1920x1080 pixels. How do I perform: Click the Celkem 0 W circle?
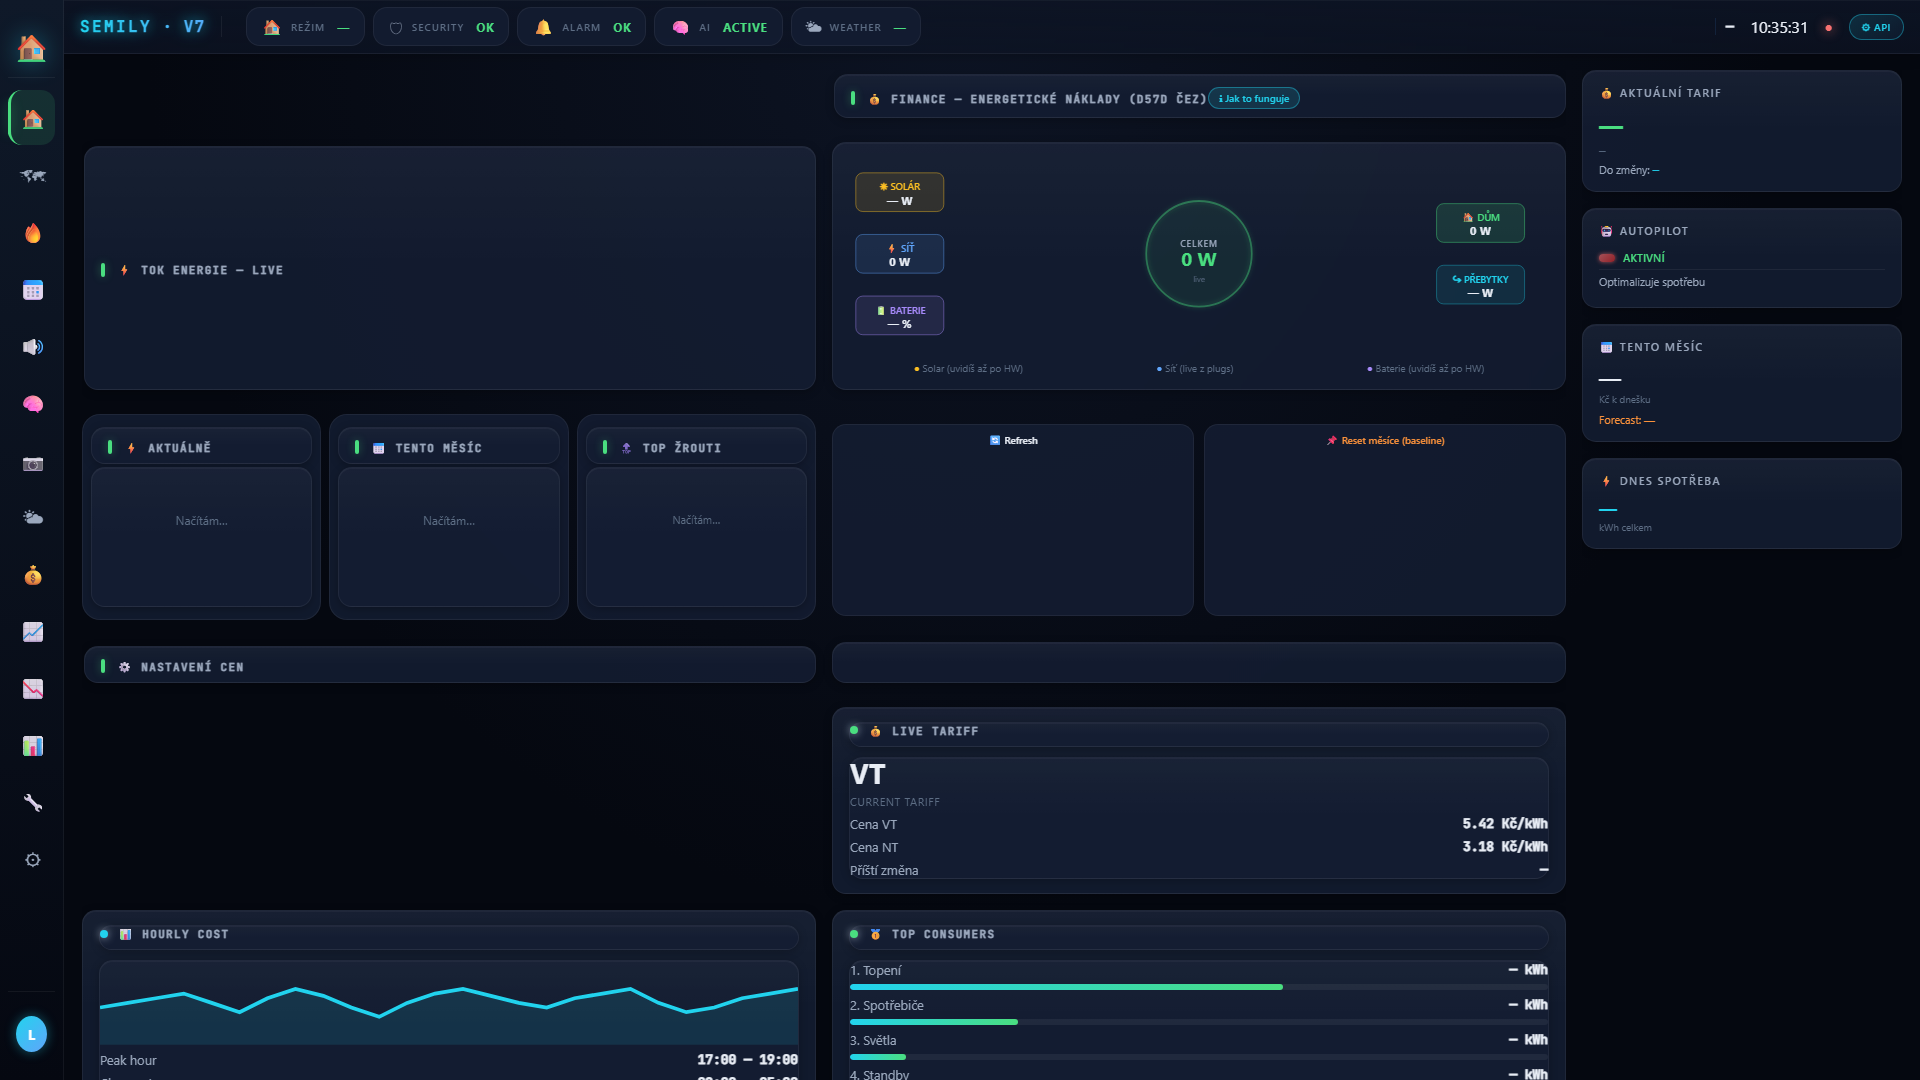pos(1198,254)
